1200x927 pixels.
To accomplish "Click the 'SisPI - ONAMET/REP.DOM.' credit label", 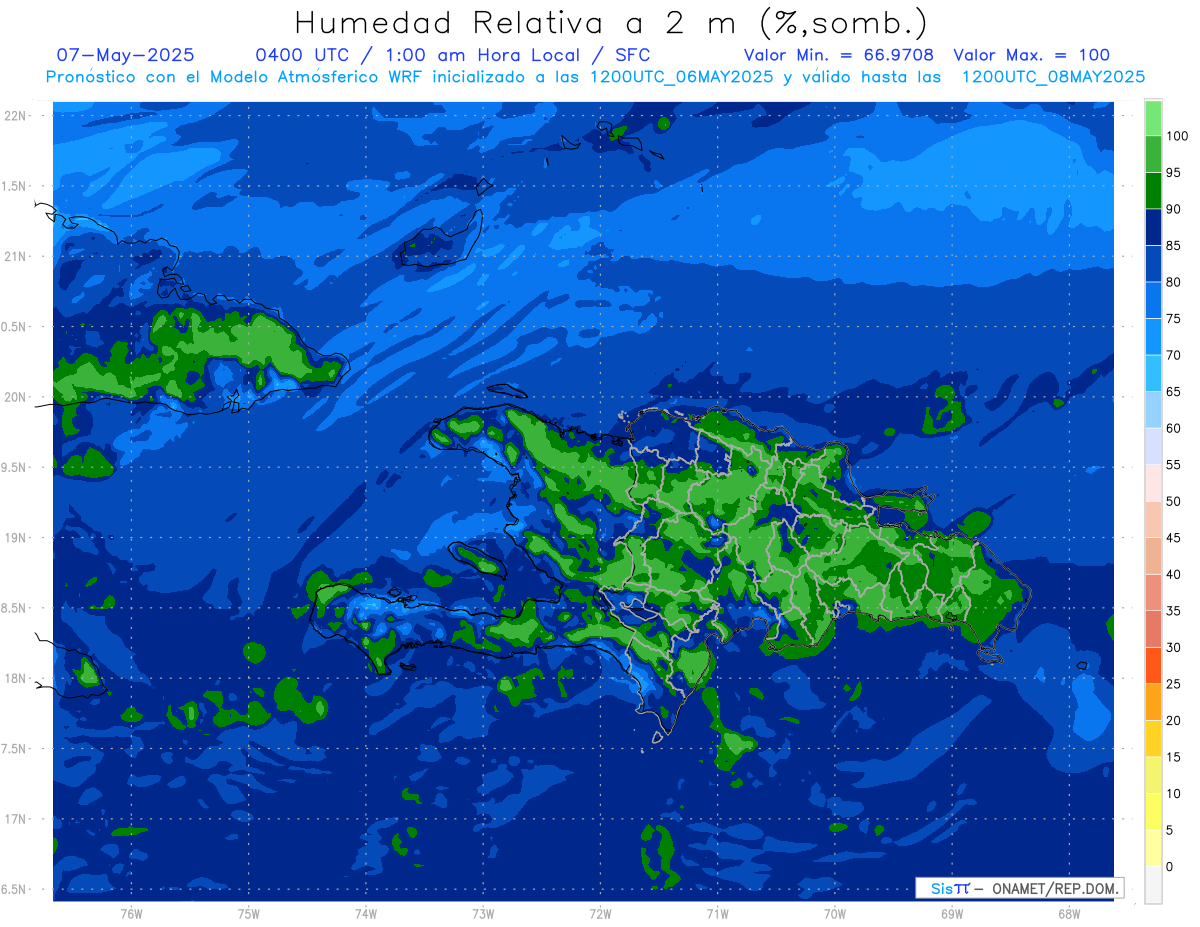I will click(1019, 888).
